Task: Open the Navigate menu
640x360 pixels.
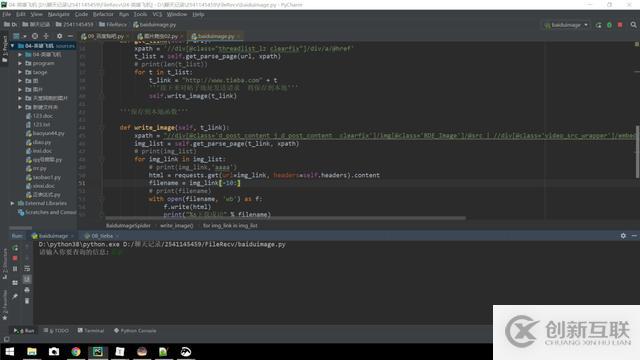Action: [x=58, y=14]
